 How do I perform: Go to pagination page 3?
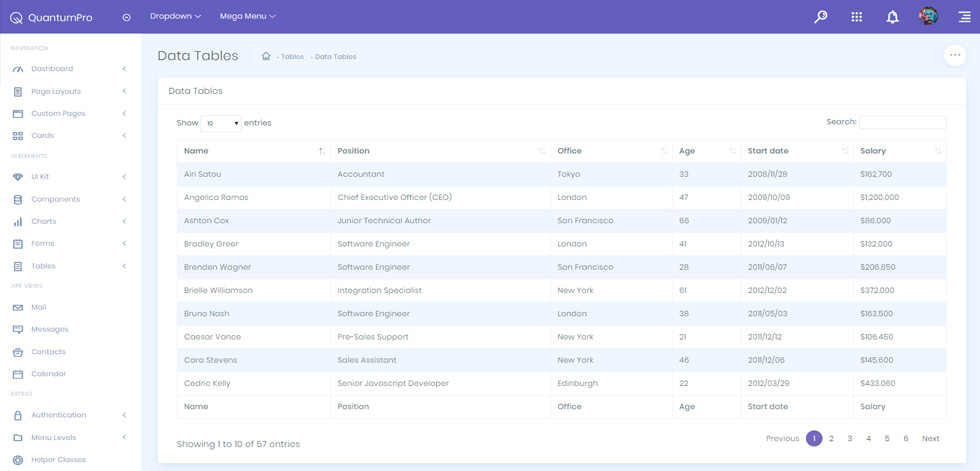coord(850,439)
